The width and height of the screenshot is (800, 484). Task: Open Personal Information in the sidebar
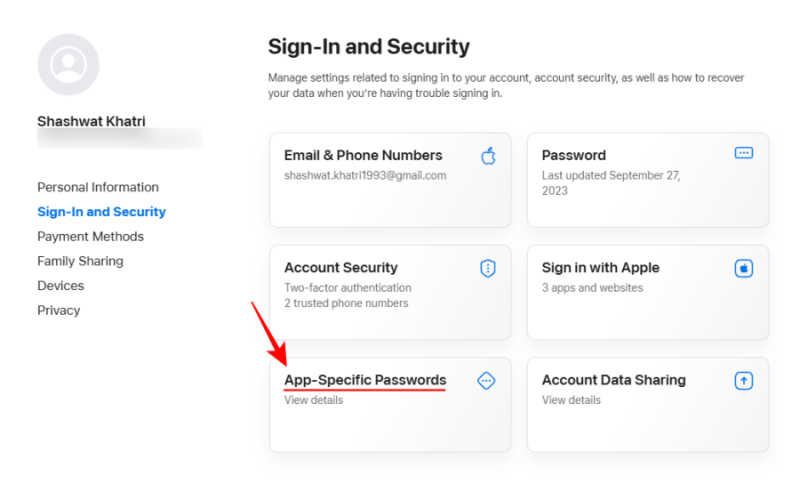[x=98, y=187]
